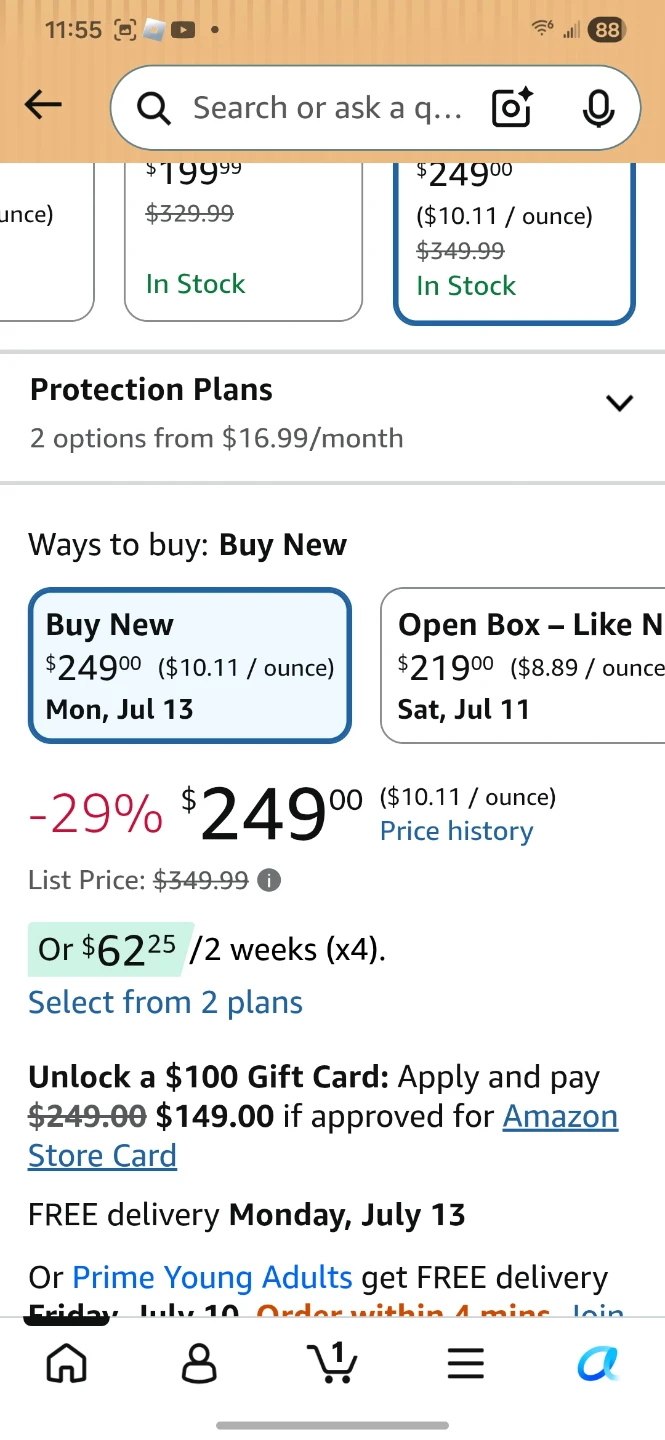
Task: Open the Rufus AI assistant icon
Action: click(598, 1362)
